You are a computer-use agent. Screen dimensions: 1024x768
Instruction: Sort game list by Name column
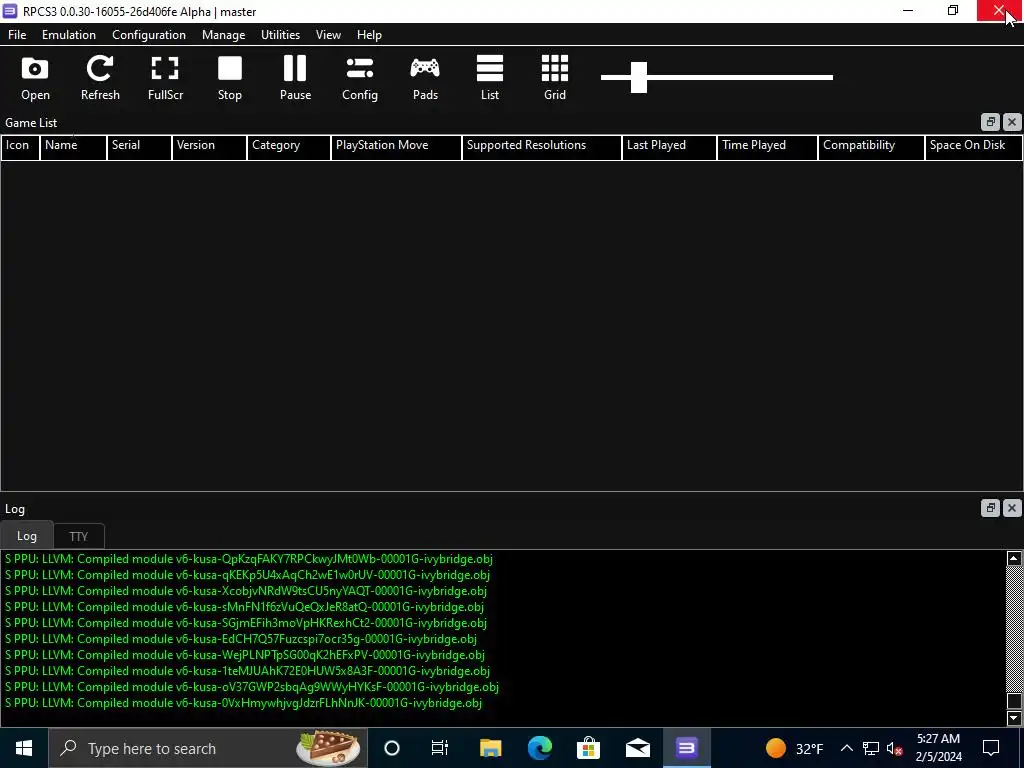click(73, 147)
